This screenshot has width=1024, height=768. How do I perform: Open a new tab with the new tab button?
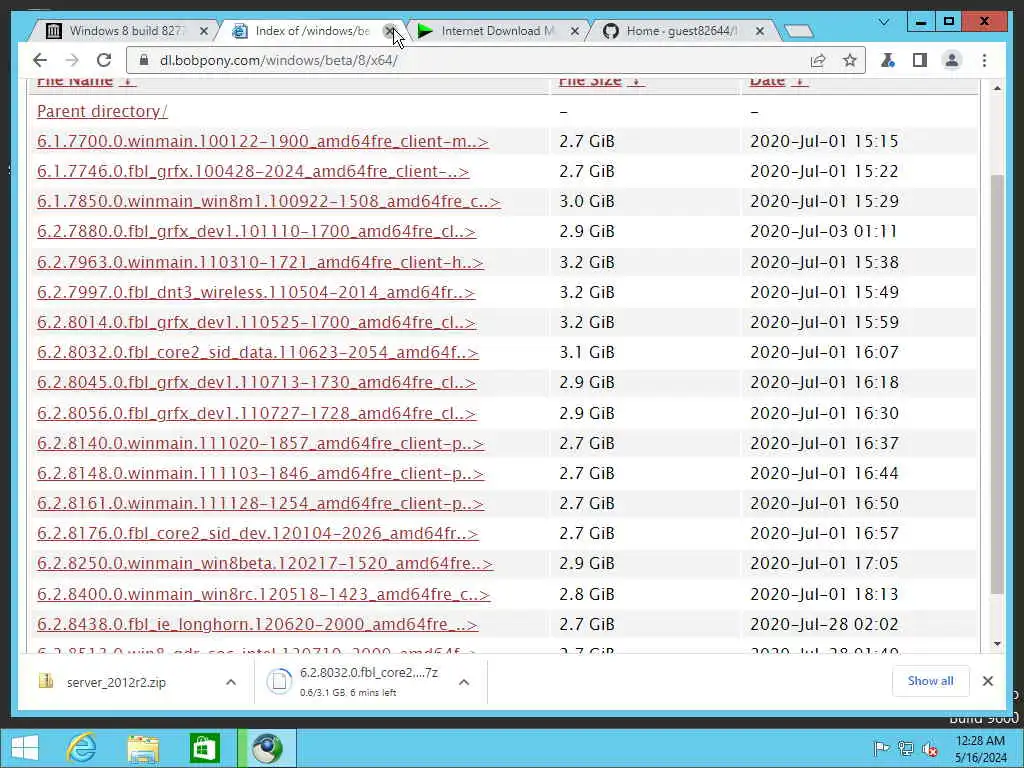[x=798, y=31]
